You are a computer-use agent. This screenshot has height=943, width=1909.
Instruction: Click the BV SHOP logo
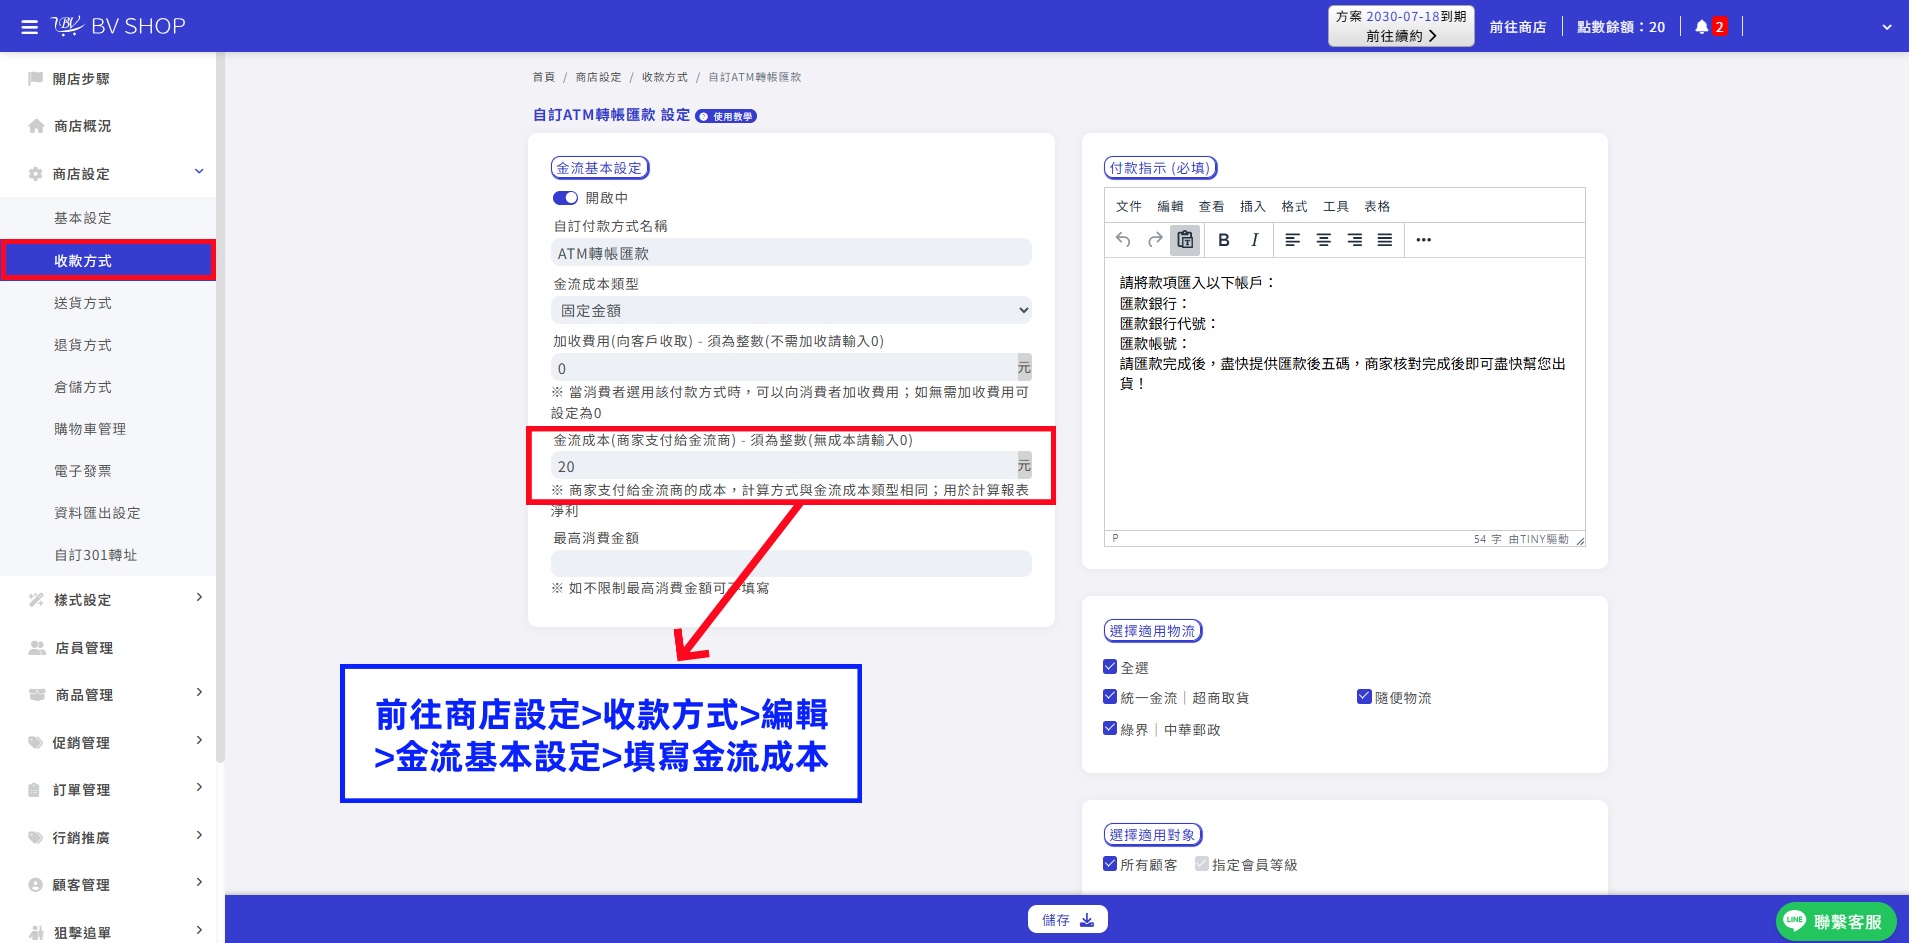pyautogui.click(x=119, y=26)
